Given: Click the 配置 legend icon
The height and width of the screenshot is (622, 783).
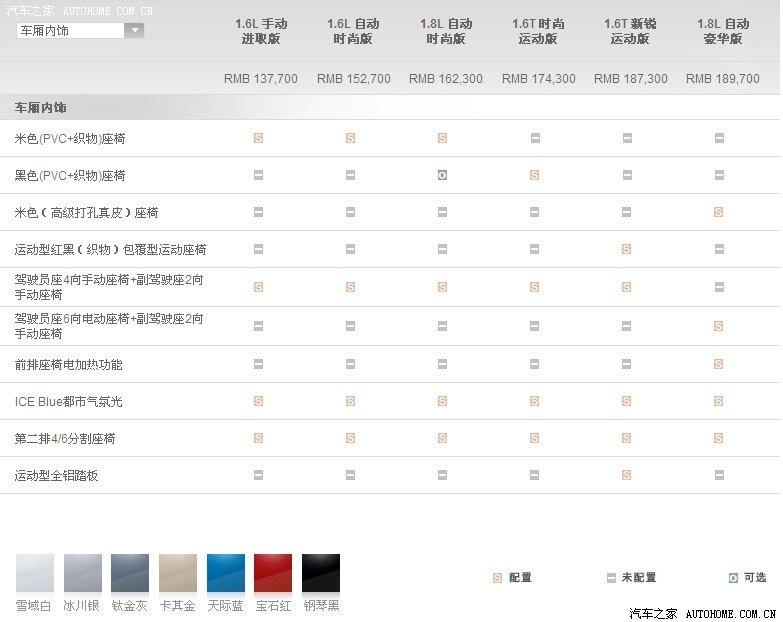Looking at the screenshot, I should [497, 578].
